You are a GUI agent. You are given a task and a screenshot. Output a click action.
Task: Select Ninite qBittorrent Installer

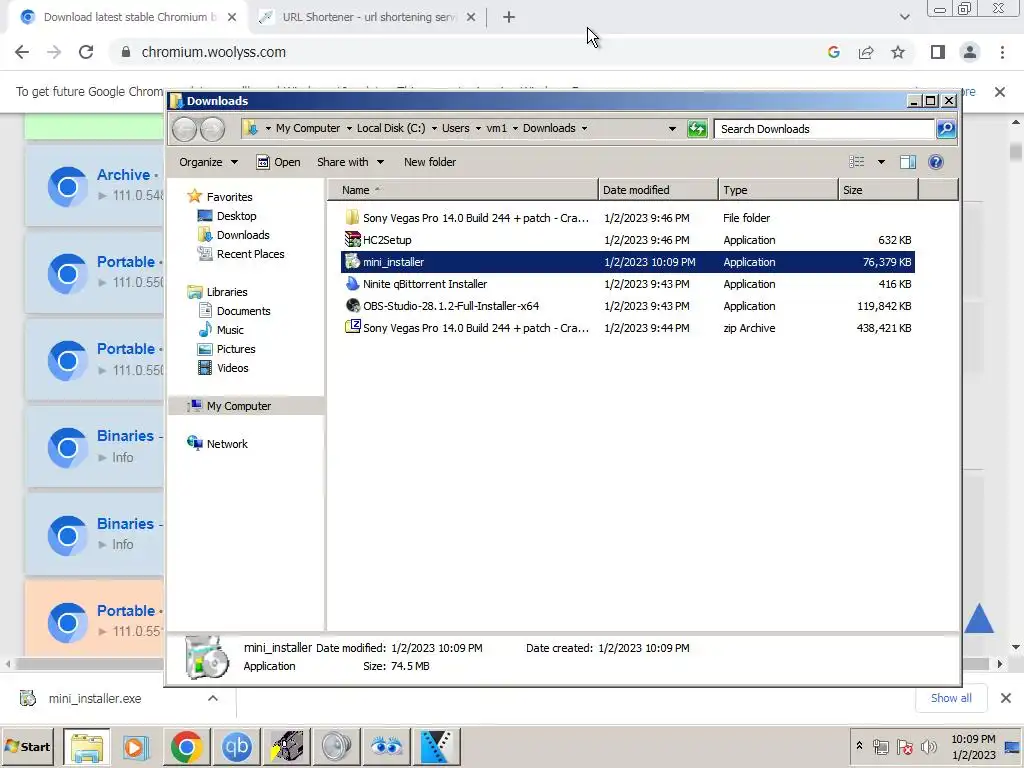click(x=628, y=284)
